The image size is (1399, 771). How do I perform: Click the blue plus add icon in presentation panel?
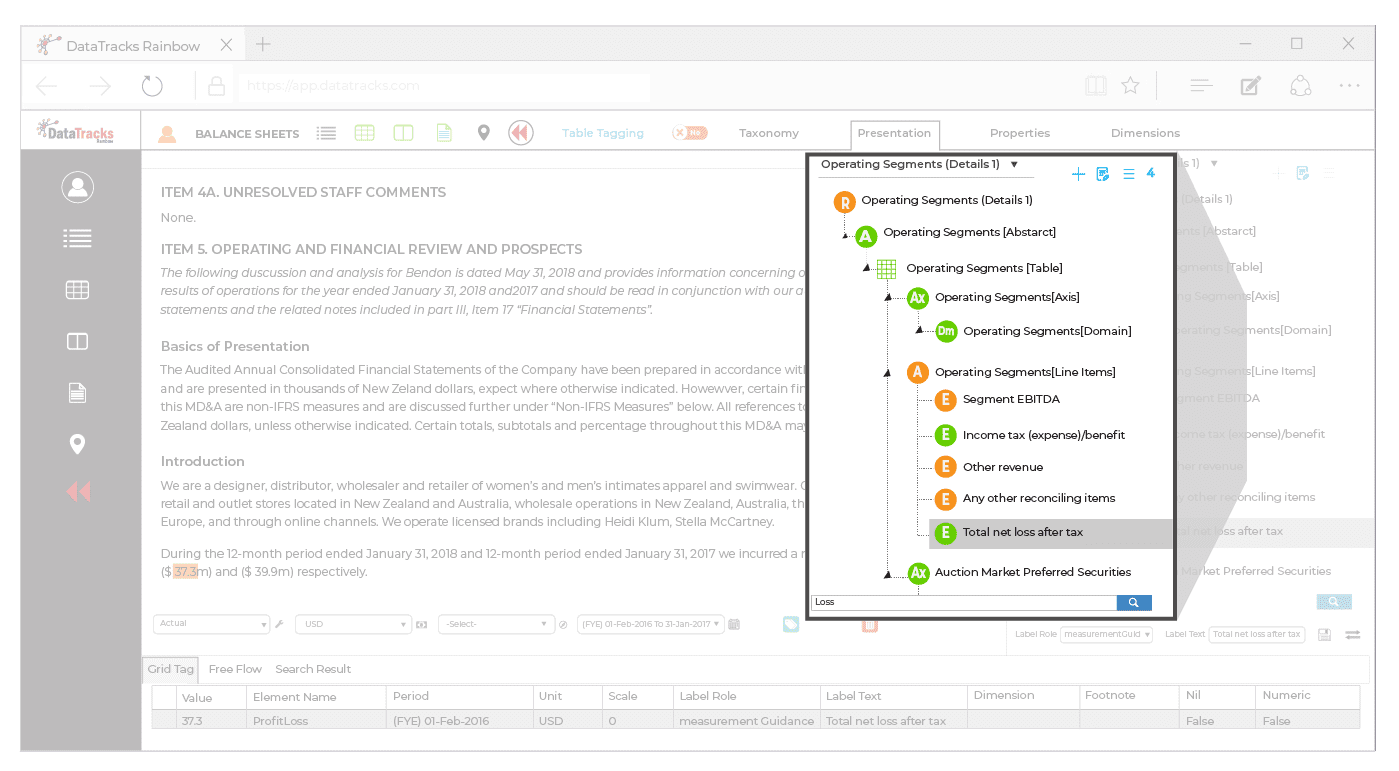[1078, 174]
